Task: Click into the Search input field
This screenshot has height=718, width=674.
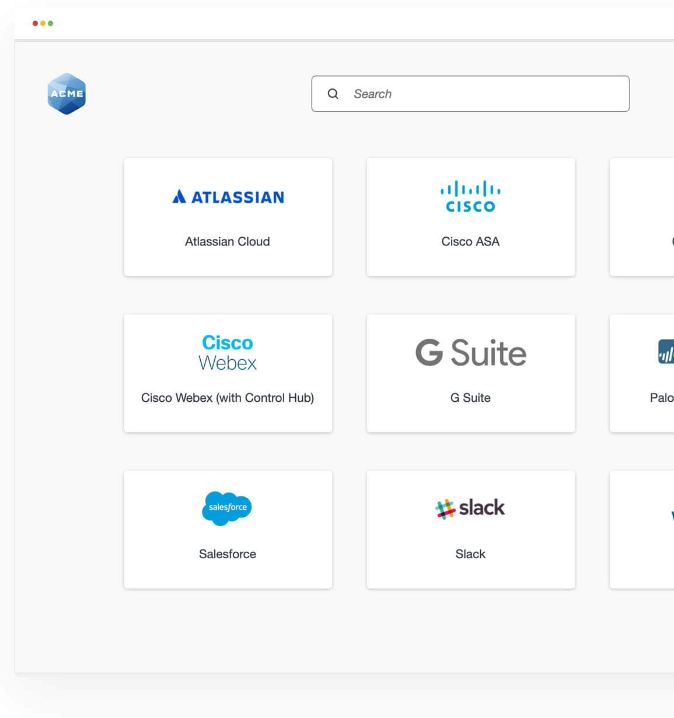Action: [x=470, y=94]
